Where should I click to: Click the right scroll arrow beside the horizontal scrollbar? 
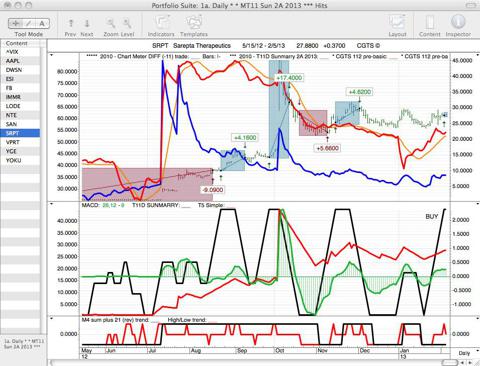(x=470, y=362)
